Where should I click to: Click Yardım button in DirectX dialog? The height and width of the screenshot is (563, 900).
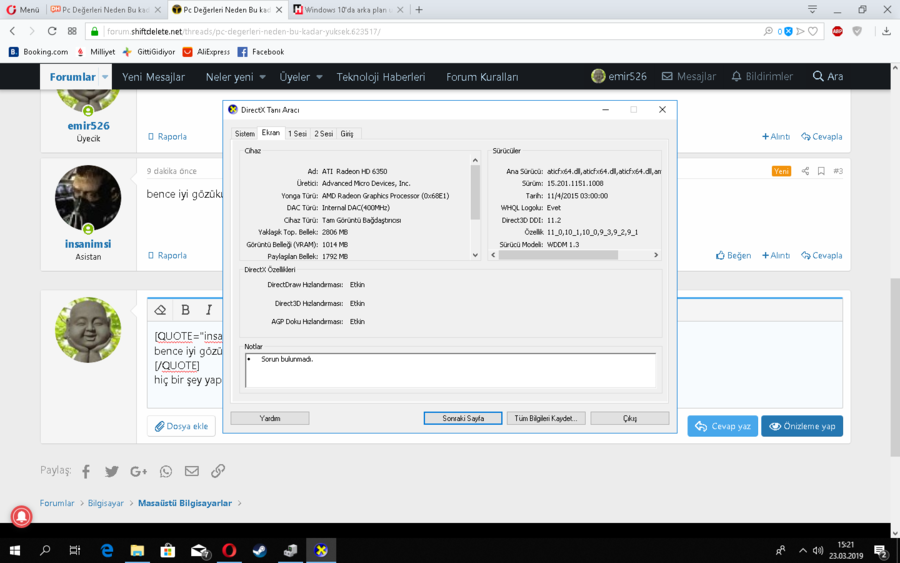pyautogui.click(x=270, y=418)
